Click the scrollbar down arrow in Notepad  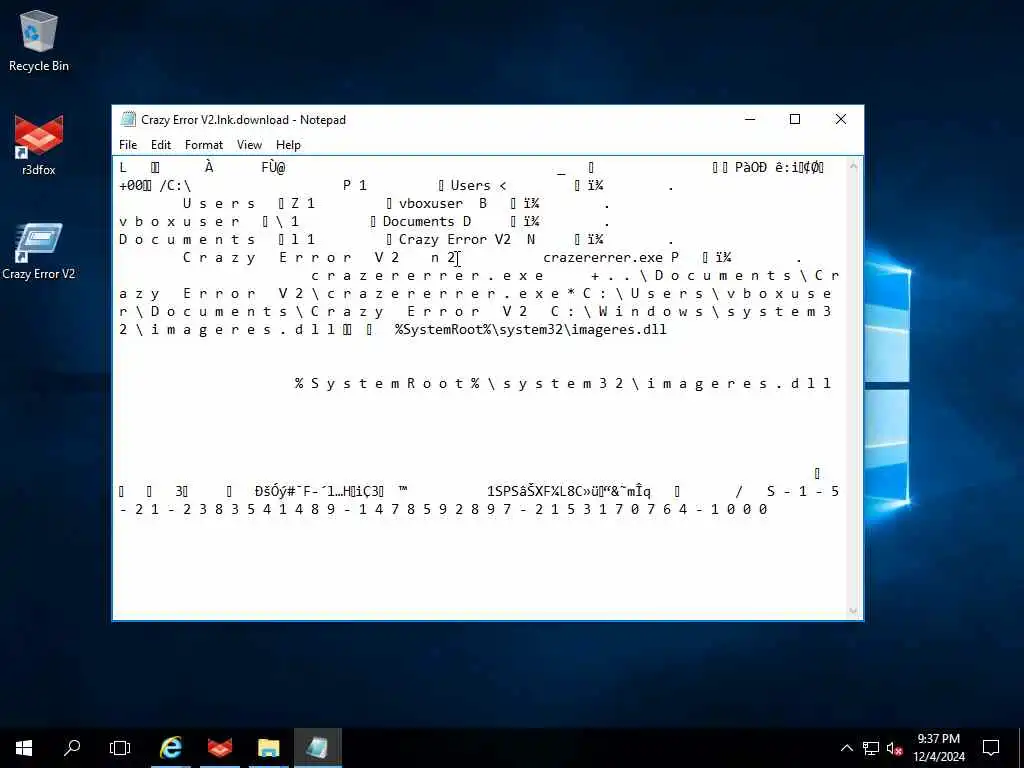click(x=853, y=611)
